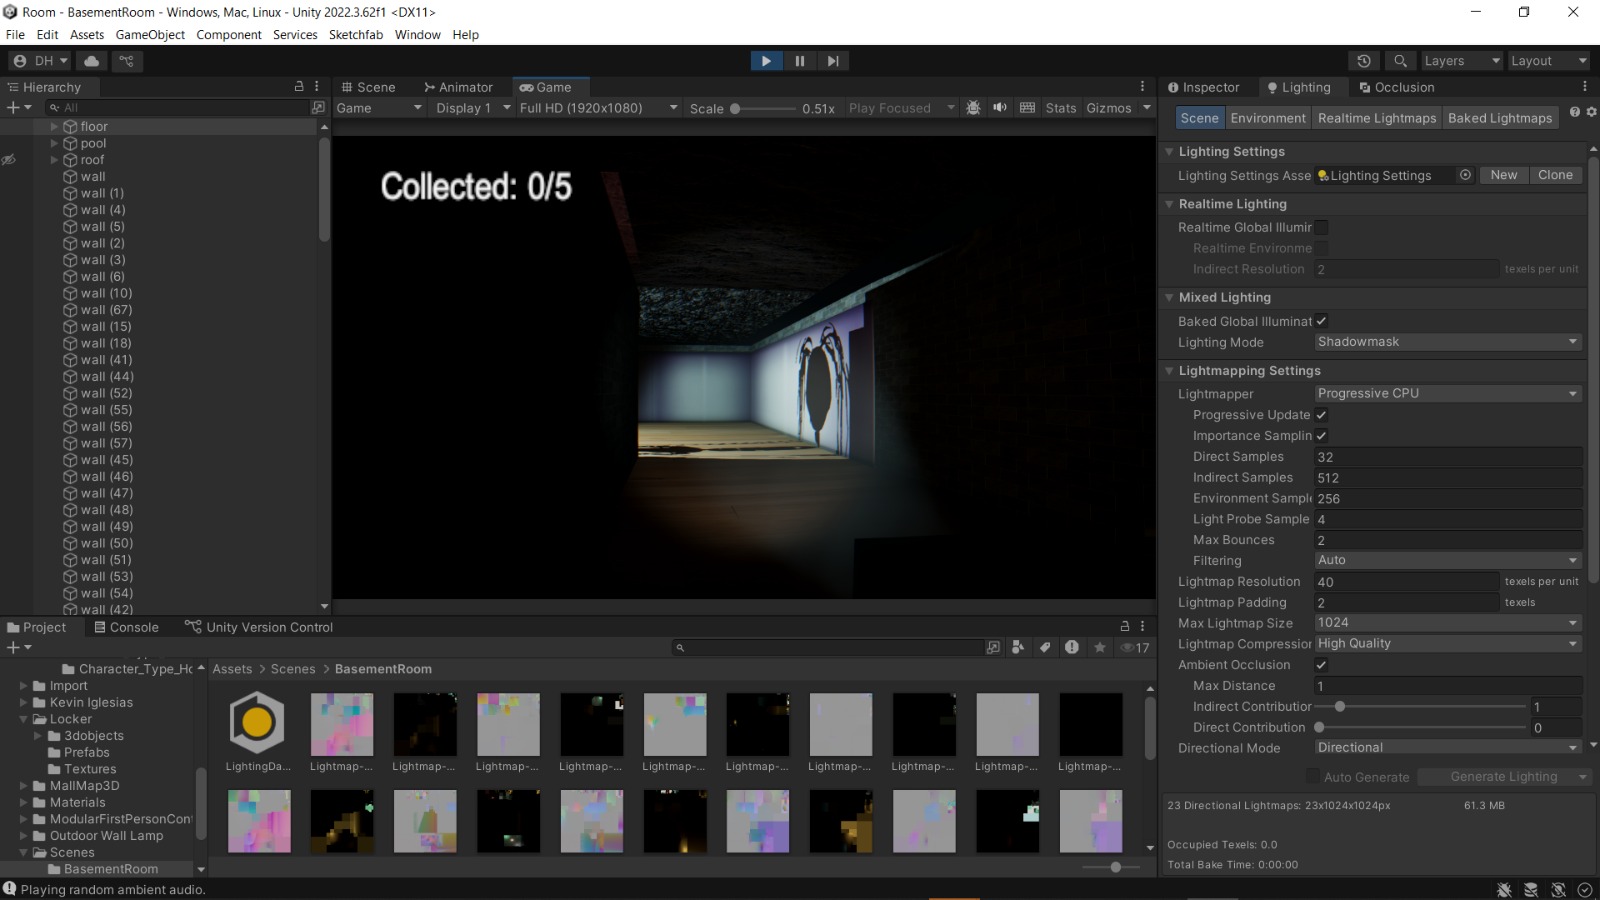Image resolution: width=1600 pixels, height=900 pixels.
Task: Toggle the debug pause-on-error bug icon
Action: click(x=974, y=107)
